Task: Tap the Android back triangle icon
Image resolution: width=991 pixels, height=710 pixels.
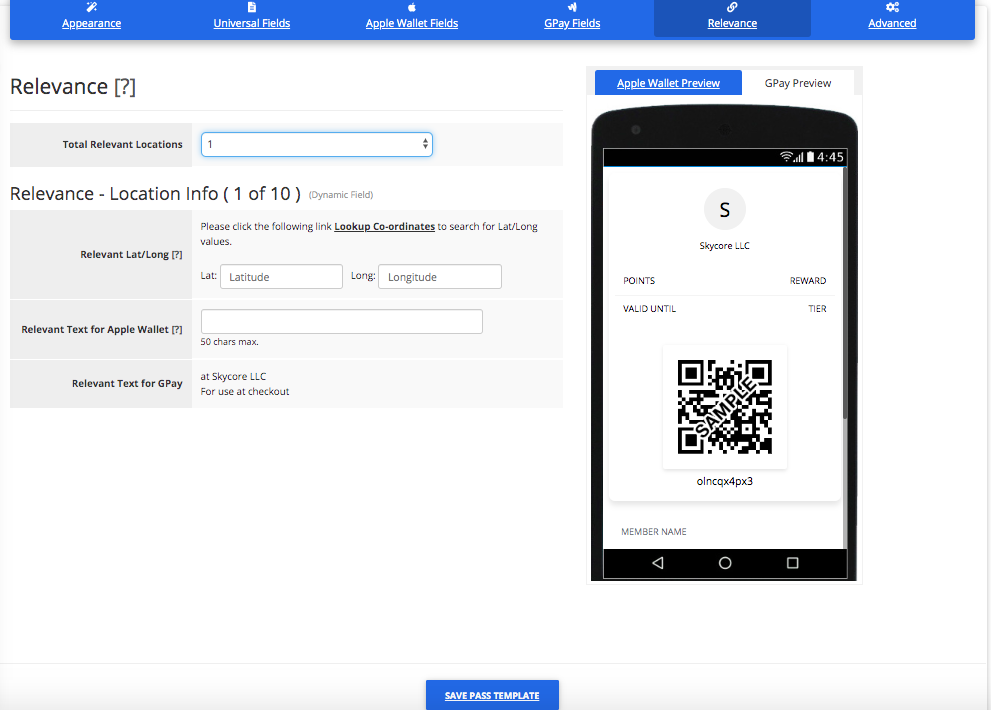Action: [x=658, y=563]
